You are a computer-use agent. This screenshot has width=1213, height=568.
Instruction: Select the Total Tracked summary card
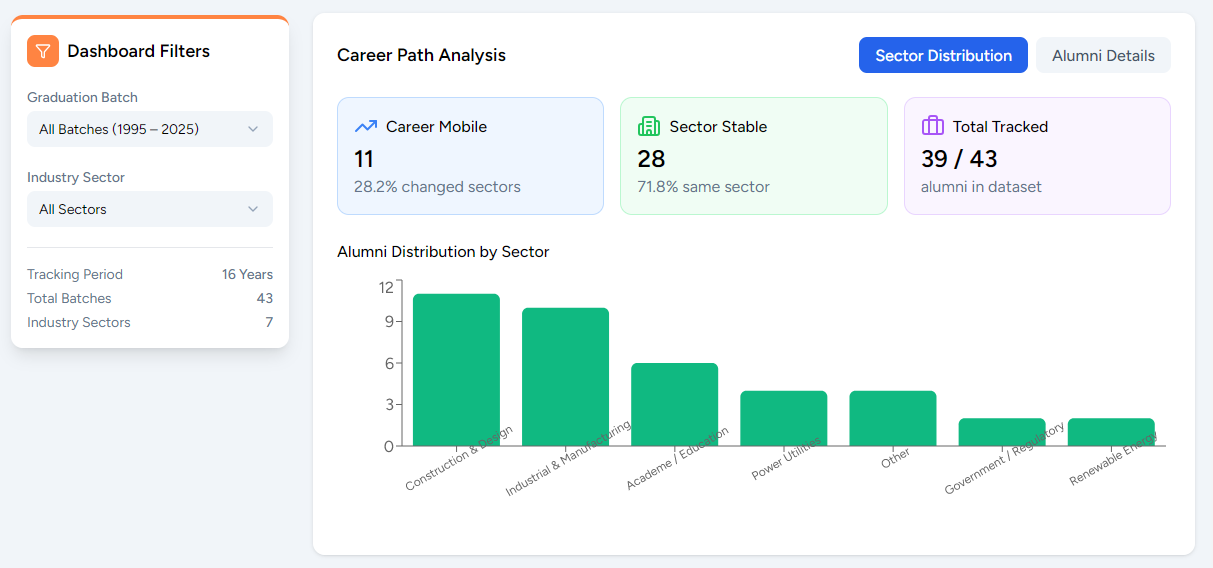1037,156
